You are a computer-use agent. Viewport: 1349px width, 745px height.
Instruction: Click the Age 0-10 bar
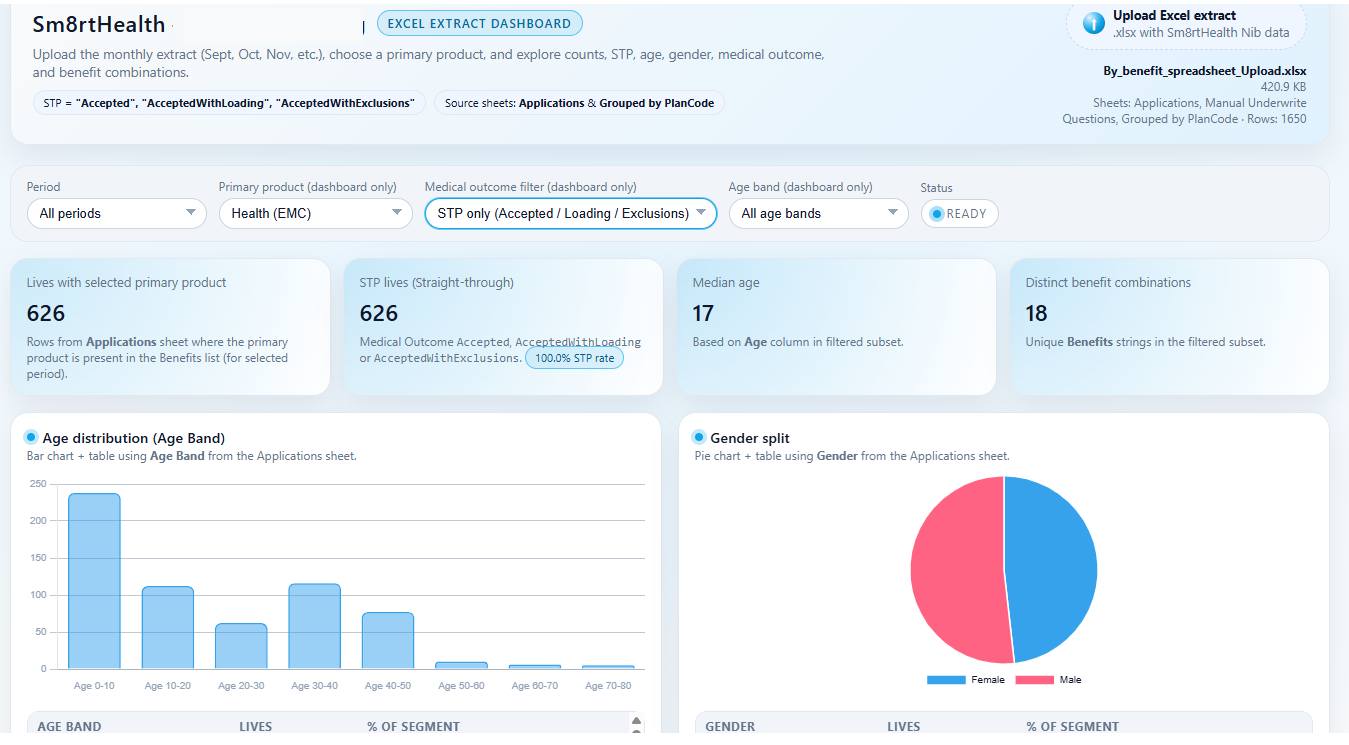[x=94, y=580]
